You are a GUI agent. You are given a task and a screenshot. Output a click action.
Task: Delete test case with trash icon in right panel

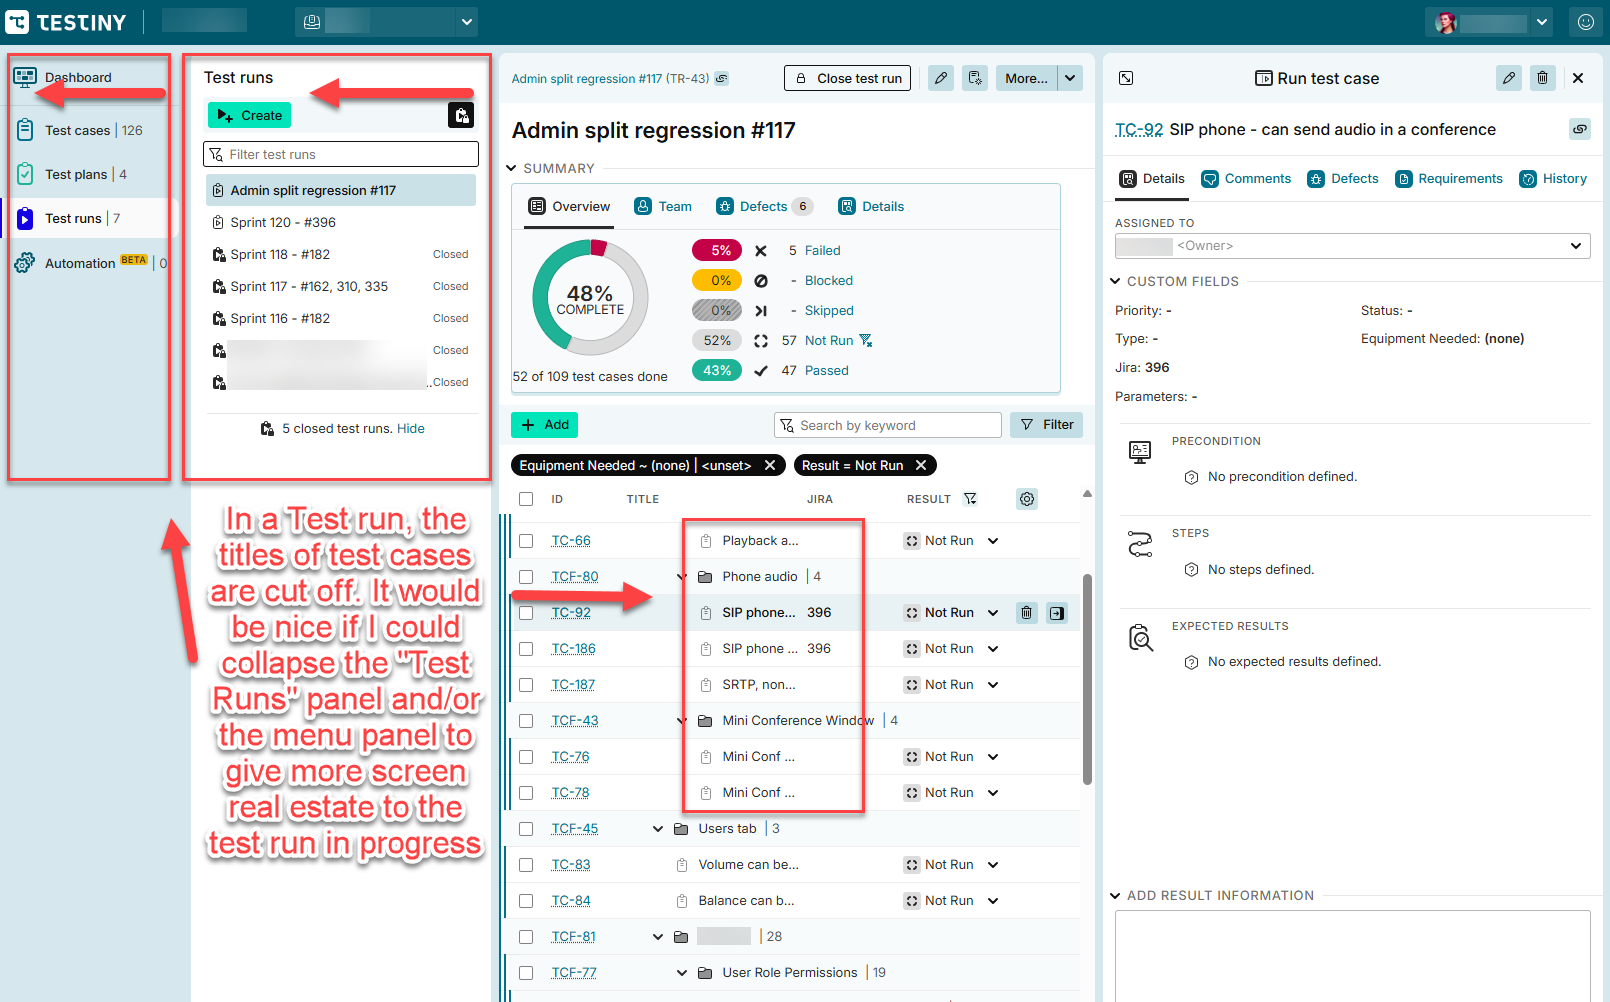(1543, 78)
